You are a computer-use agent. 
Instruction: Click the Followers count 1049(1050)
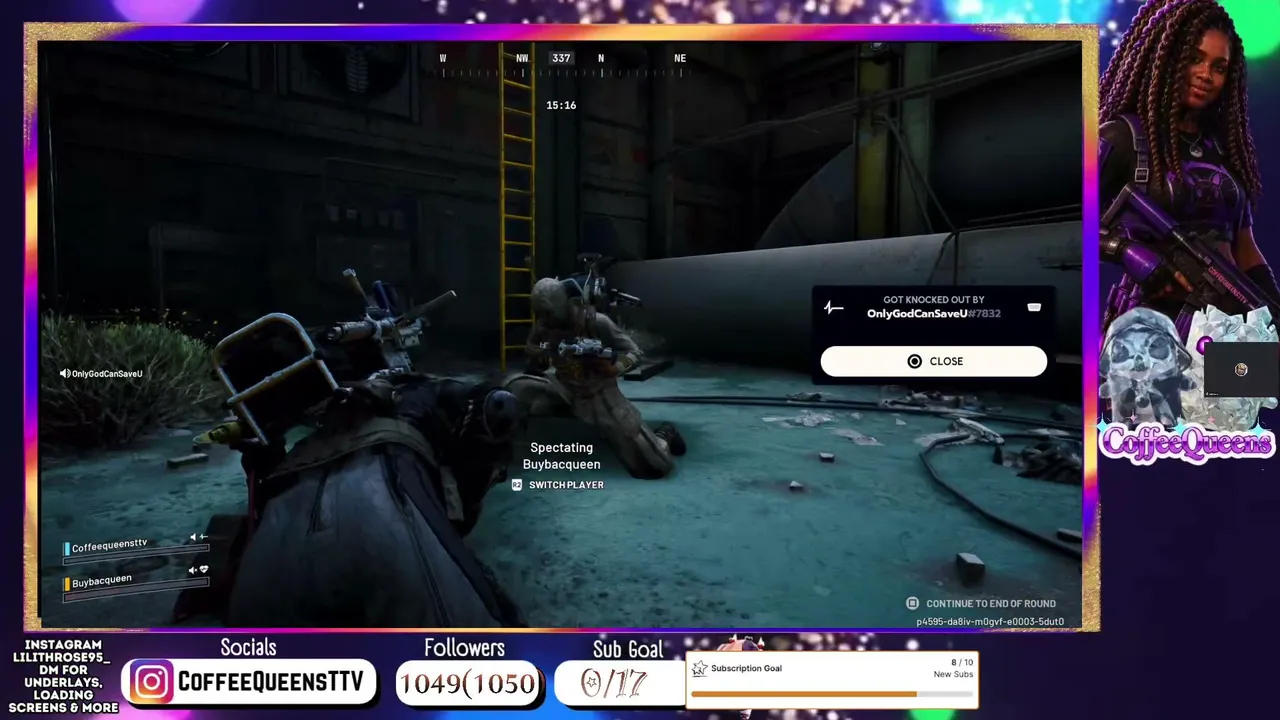coord(468,683)
